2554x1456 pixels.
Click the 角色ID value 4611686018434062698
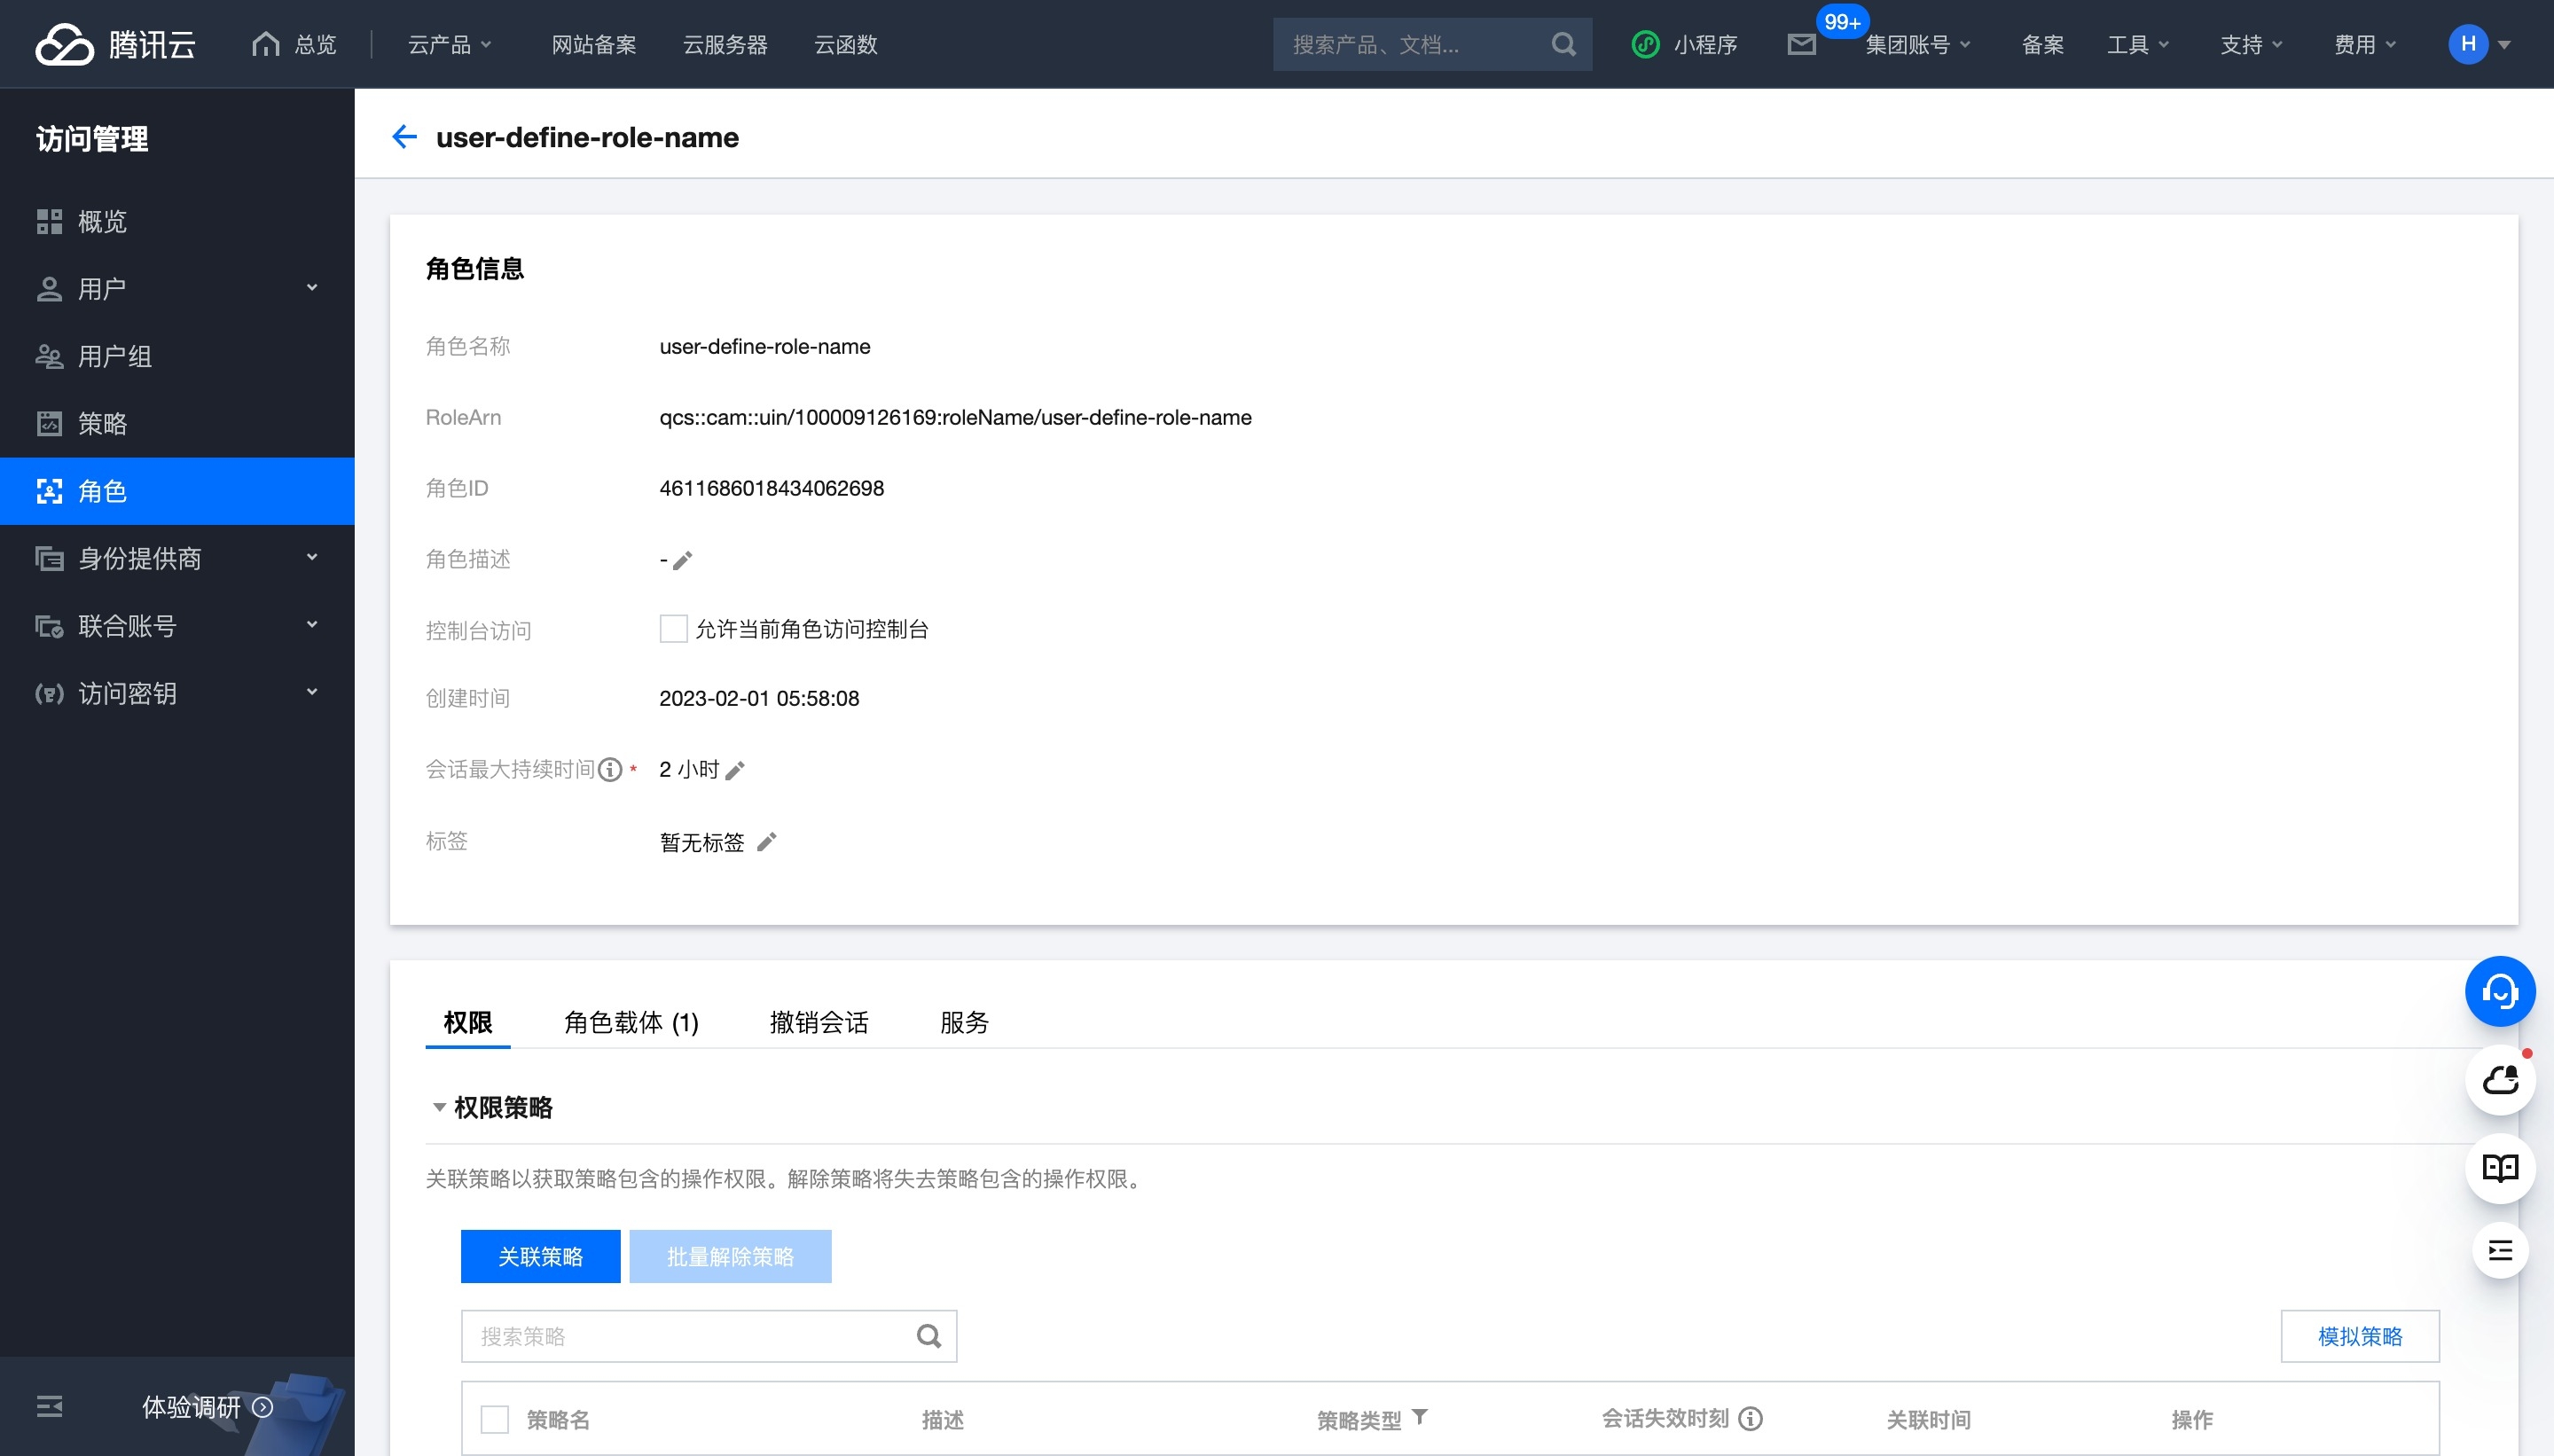(771, 488)
